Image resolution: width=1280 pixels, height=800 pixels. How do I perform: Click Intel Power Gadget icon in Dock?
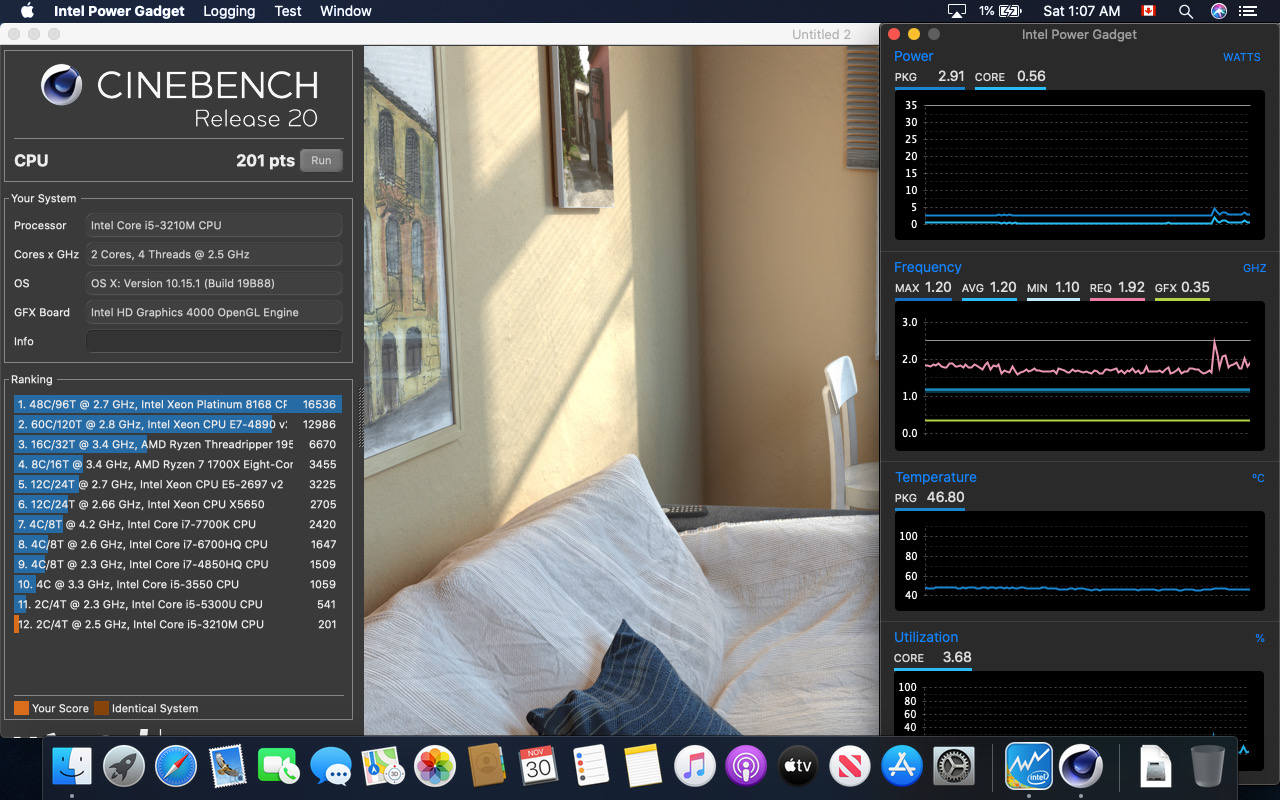tap(1029, 767)
